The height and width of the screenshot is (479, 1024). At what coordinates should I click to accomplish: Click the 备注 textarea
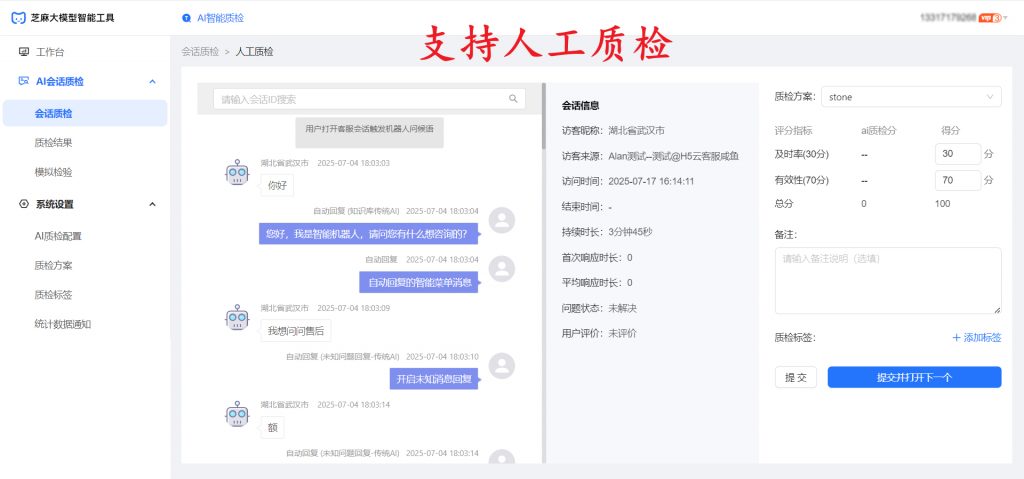(x=888, y=280)
